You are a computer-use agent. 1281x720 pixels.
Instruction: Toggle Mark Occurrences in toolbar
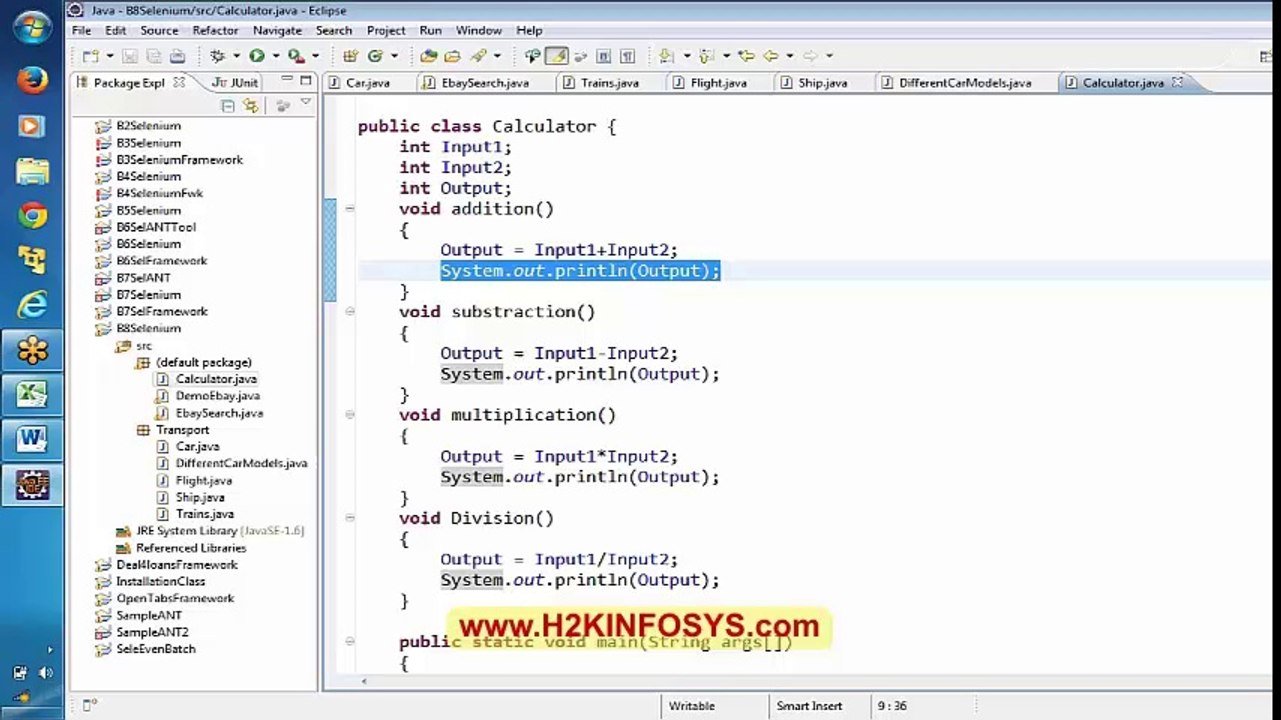pyautogui.click(x=557, y=56)
